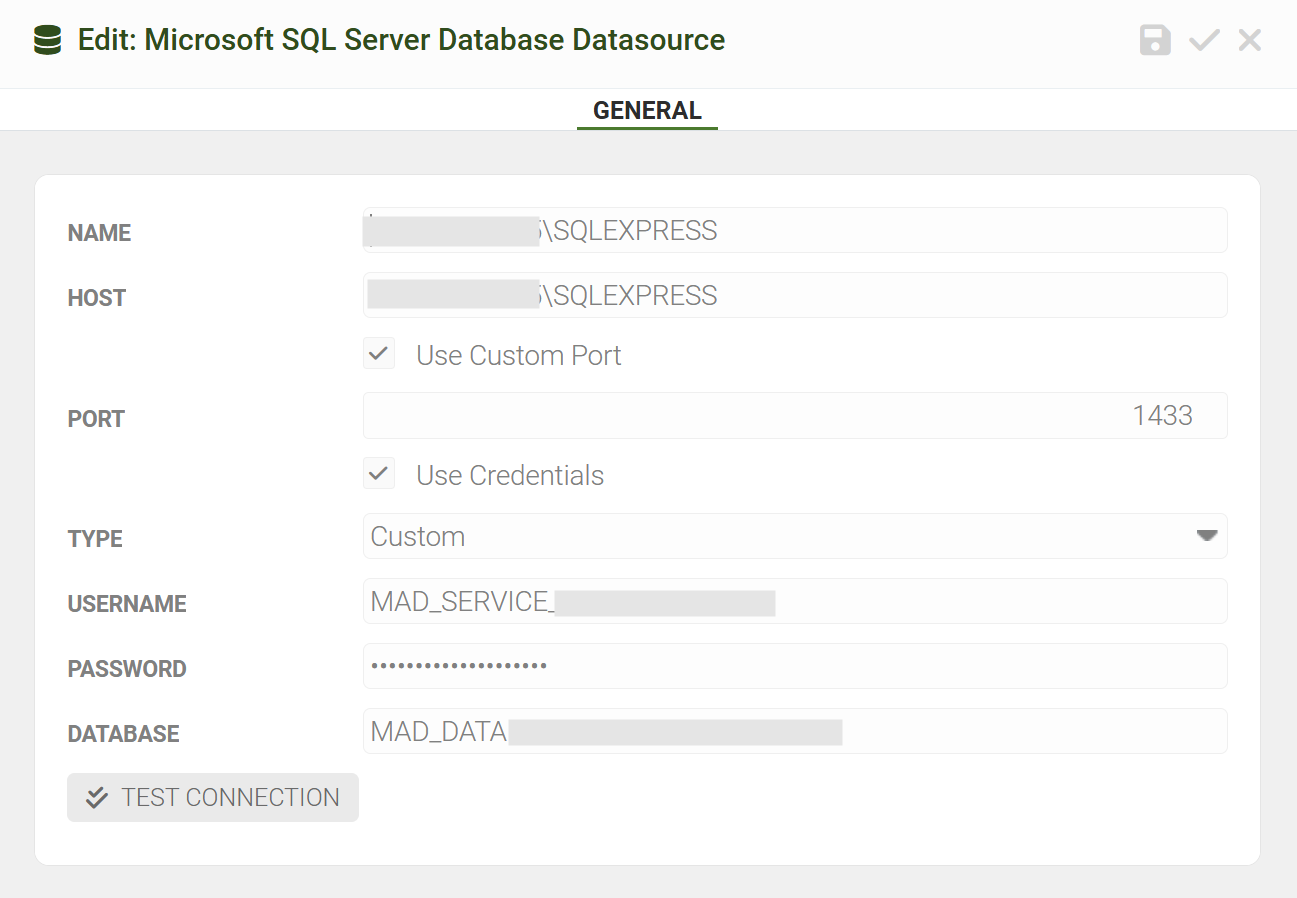Click the dialog title 'Edit: Microsoft SQL Server Database Datasource'
Screen dimensions: 1297x898
[x=401, y=40]
